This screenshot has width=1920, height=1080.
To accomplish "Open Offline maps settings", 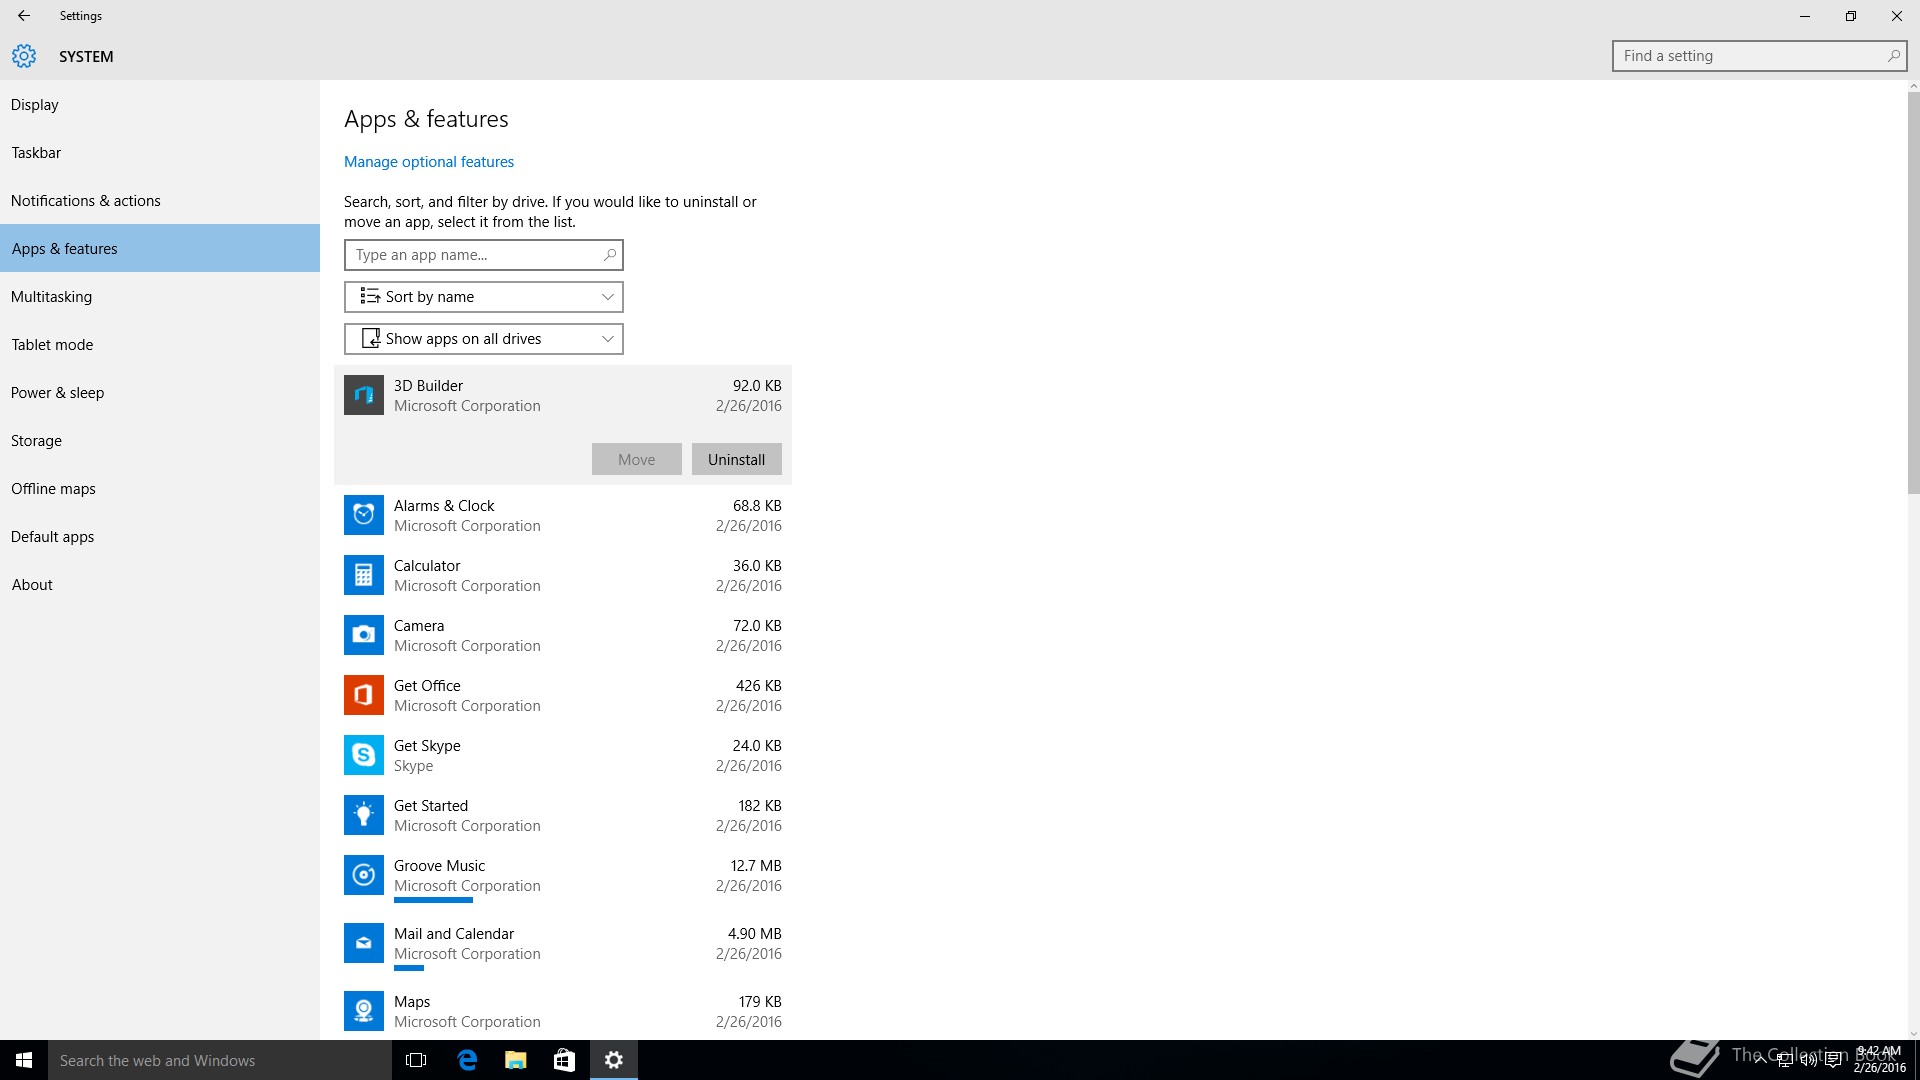I will (x=160, y=489).
